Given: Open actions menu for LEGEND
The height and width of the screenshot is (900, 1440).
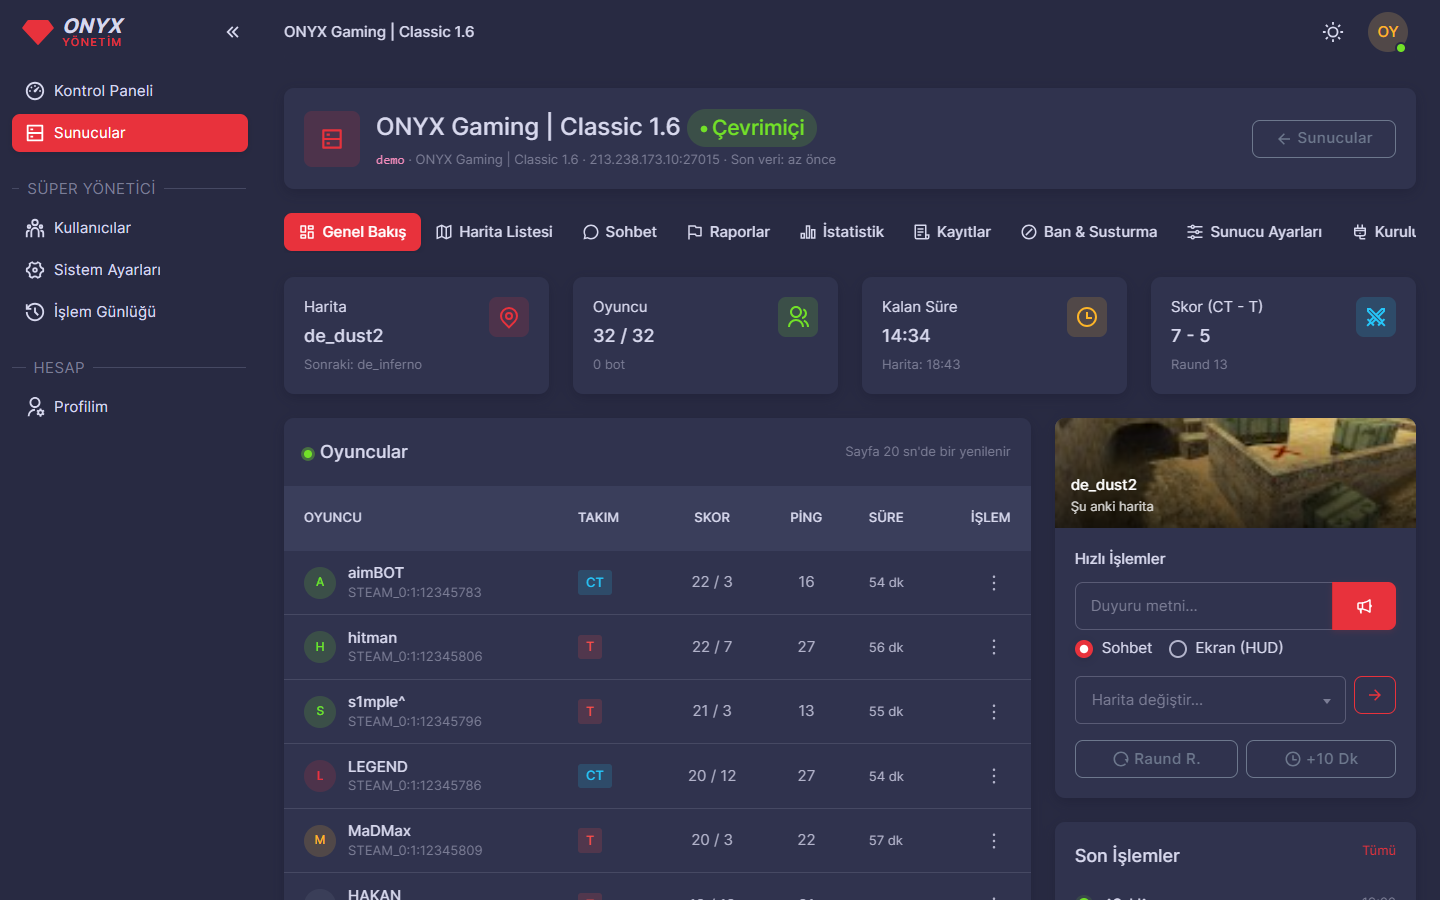Looking at the screenshot, I should point(994,776).
